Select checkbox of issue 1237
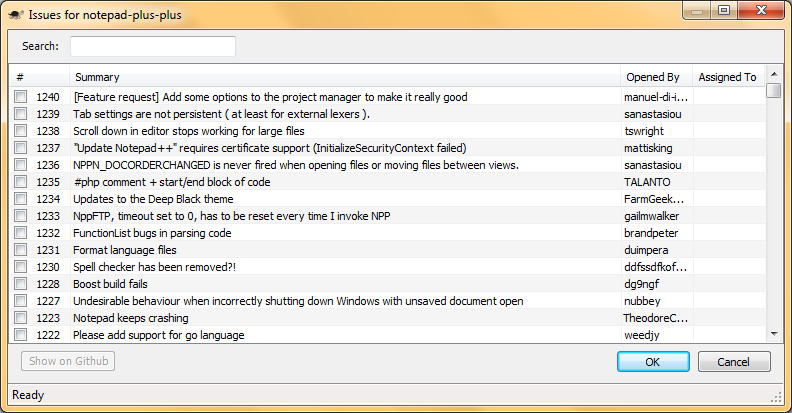Image resolution: width=792 pixels, height=413 pixels. pyautogui.click(x=20, y=147)
